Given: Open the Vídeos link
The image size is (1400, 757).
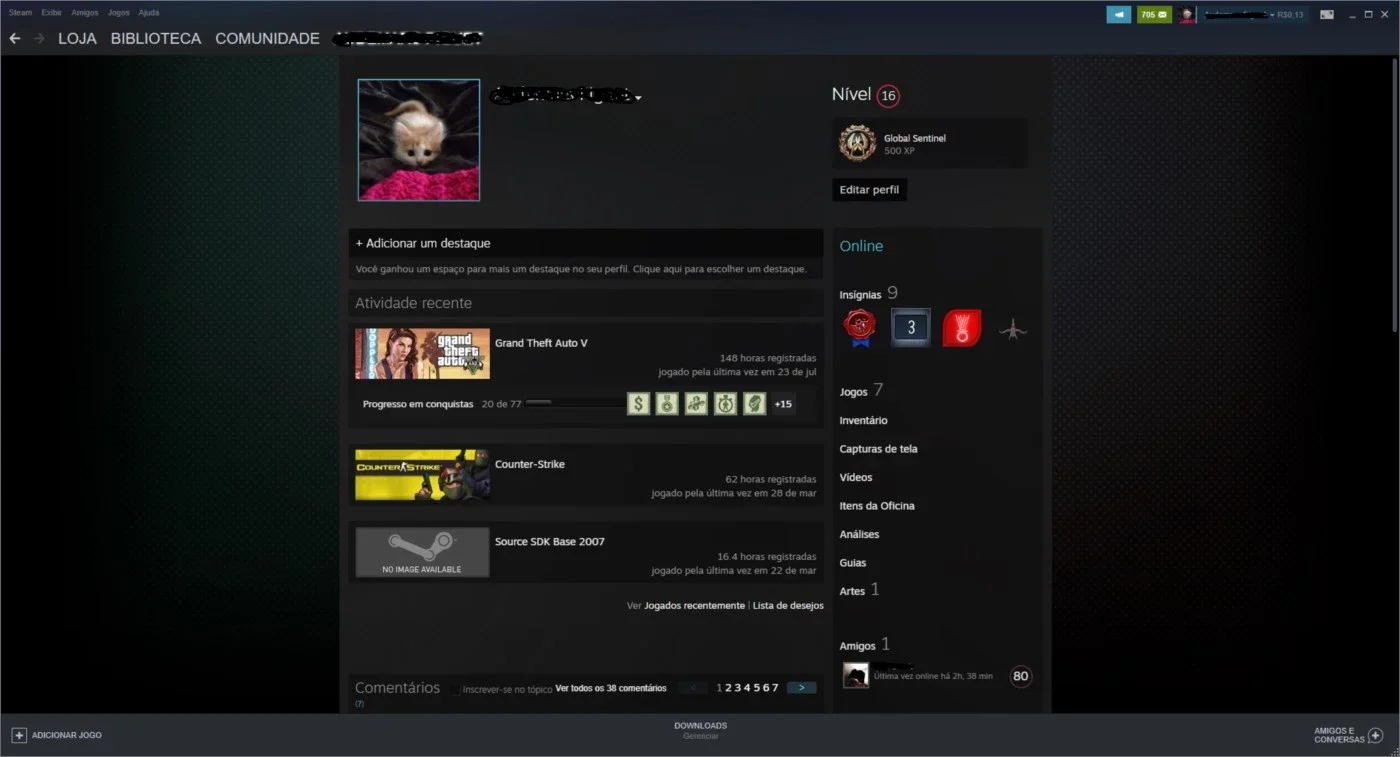Looking at the screenshot, I should click(x=856, y=478).
